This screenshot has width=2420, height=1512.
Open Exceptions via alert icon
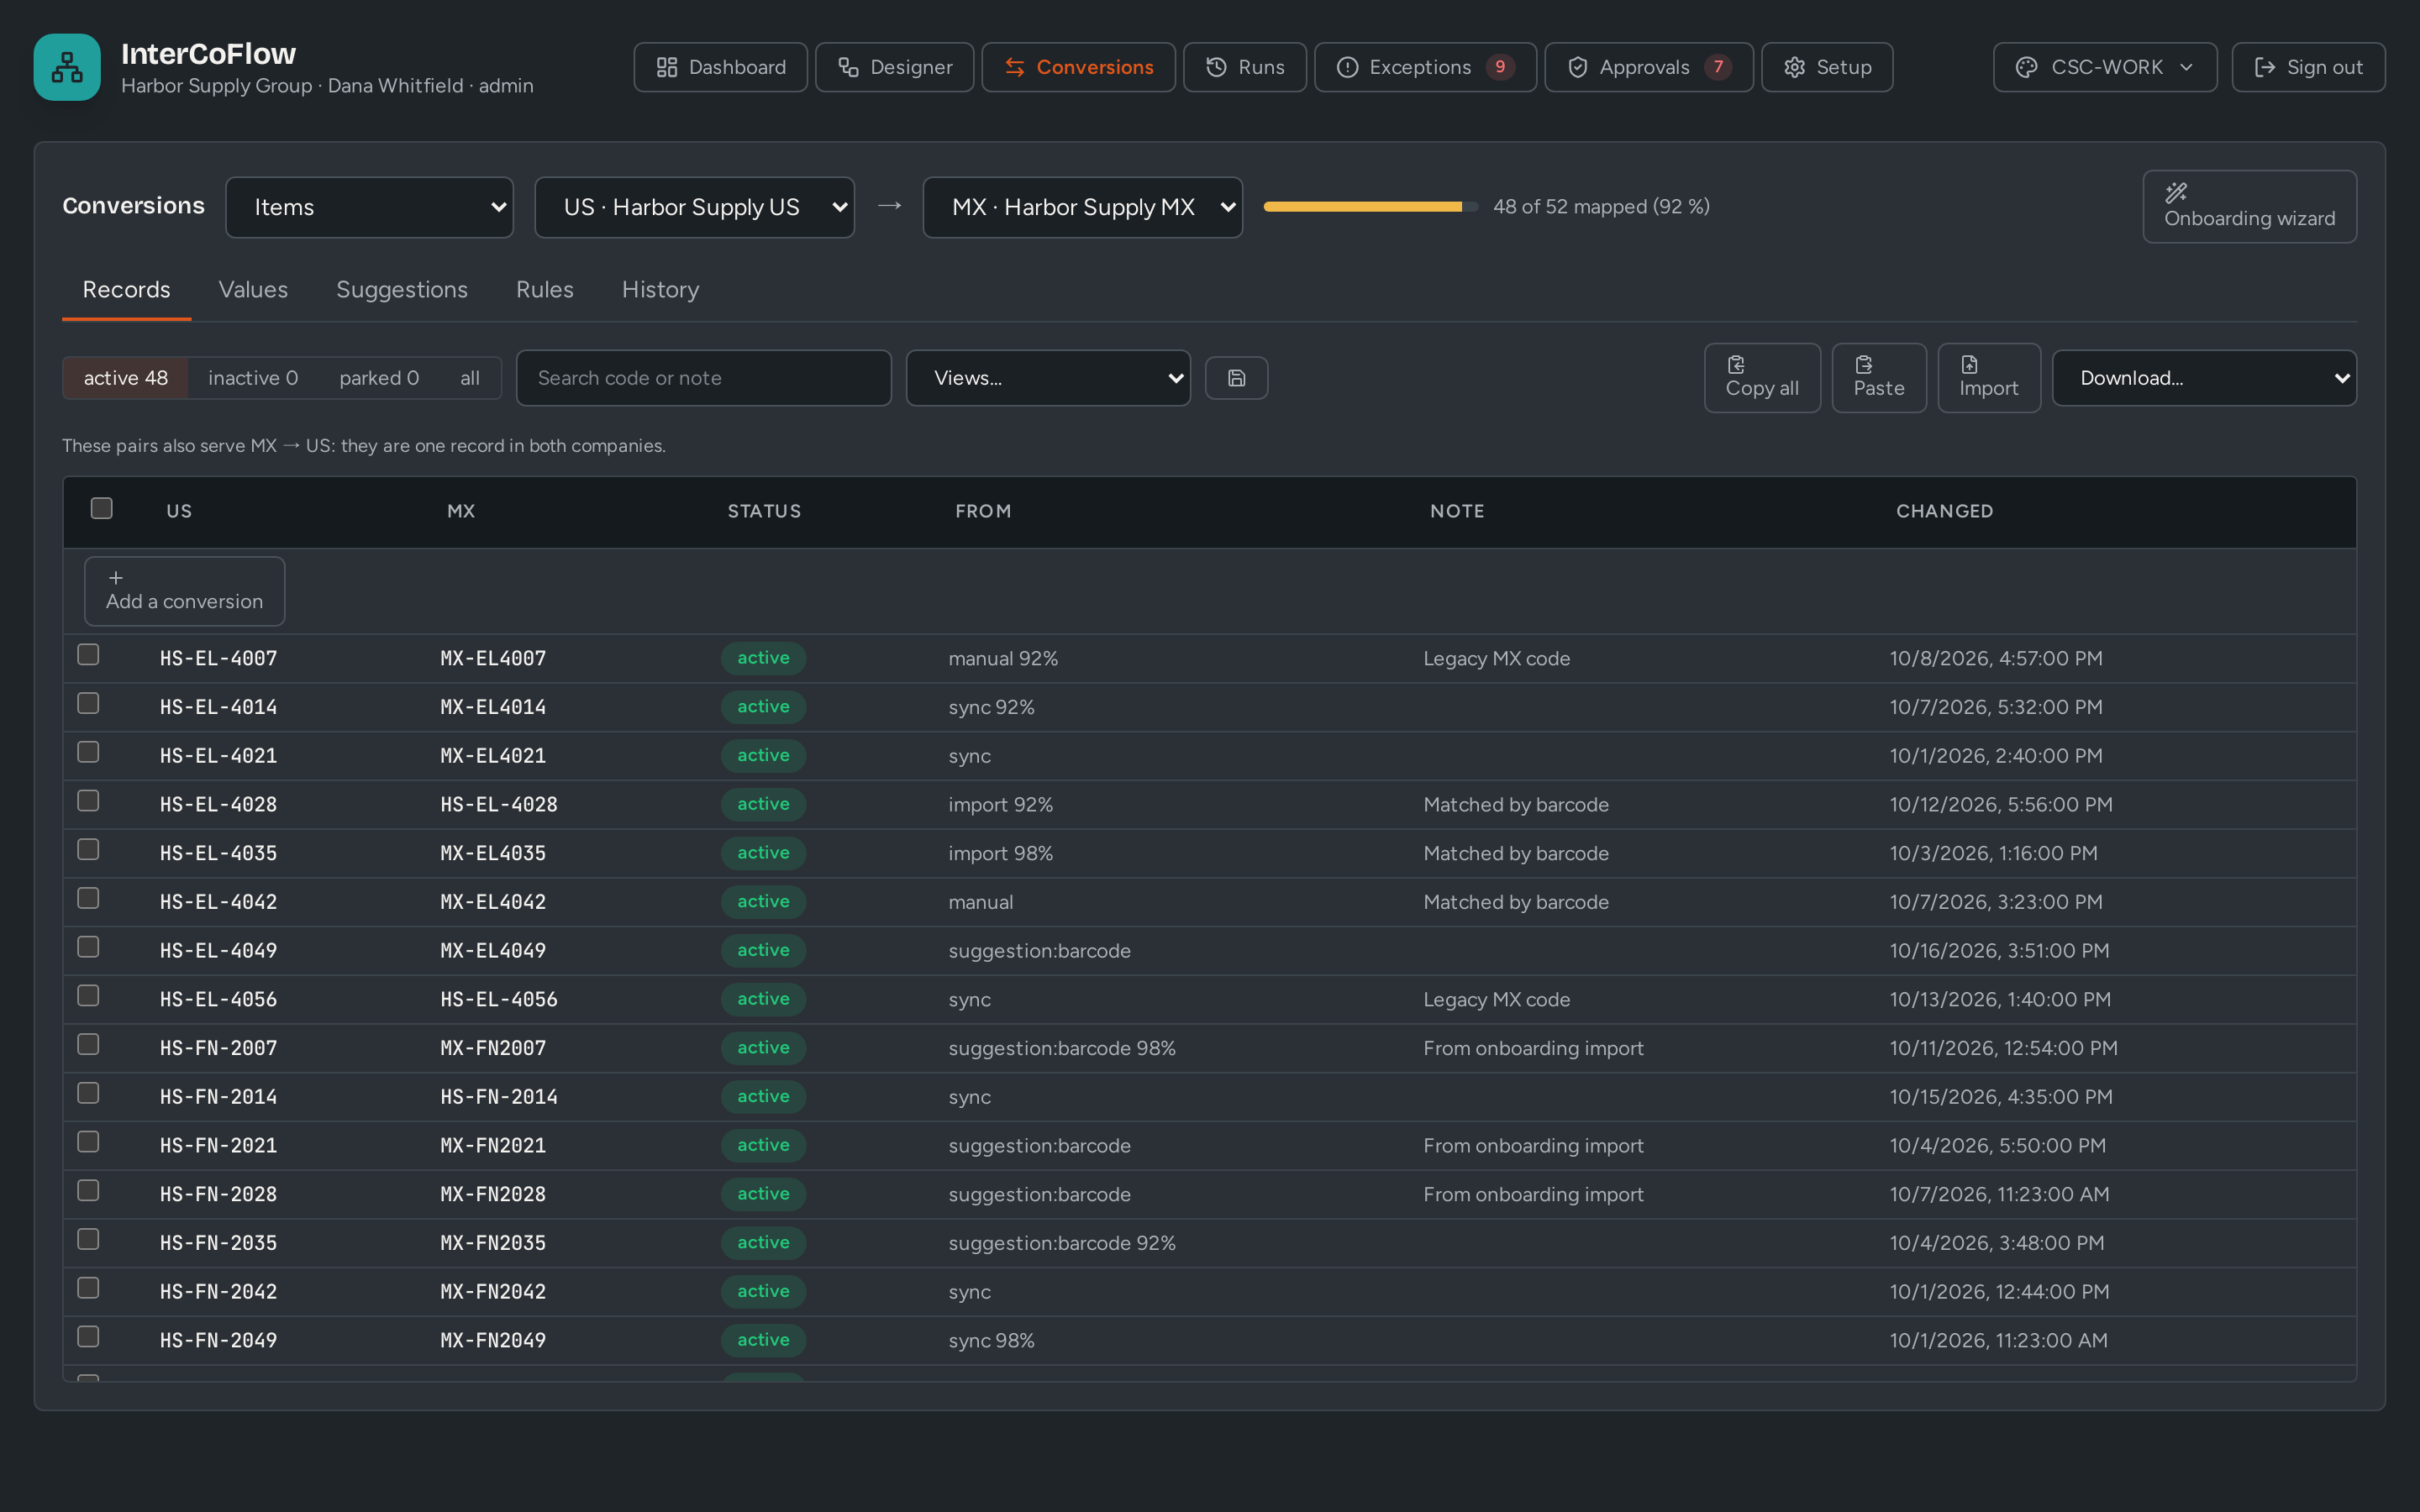pos(1347,67)
